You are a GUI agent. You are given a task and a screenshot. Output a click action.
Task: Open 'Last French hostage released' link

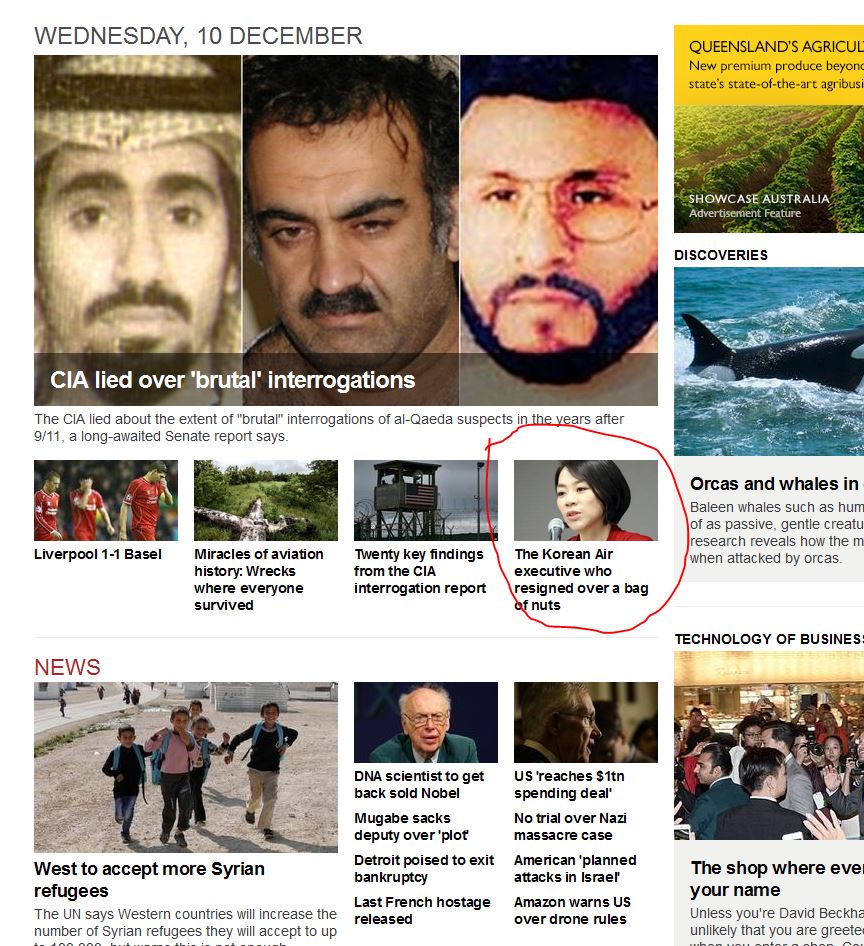tap(422, 910)
